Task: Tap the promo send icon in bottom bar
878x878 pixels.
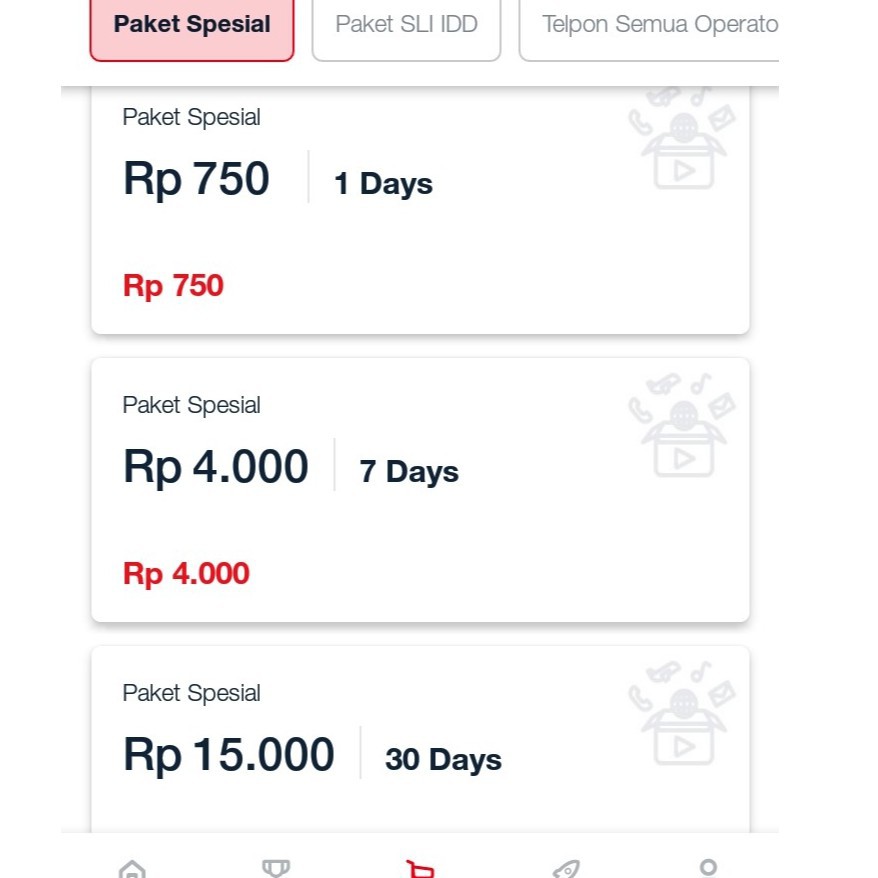Action: pyautogui.click(x=566, y=866)
